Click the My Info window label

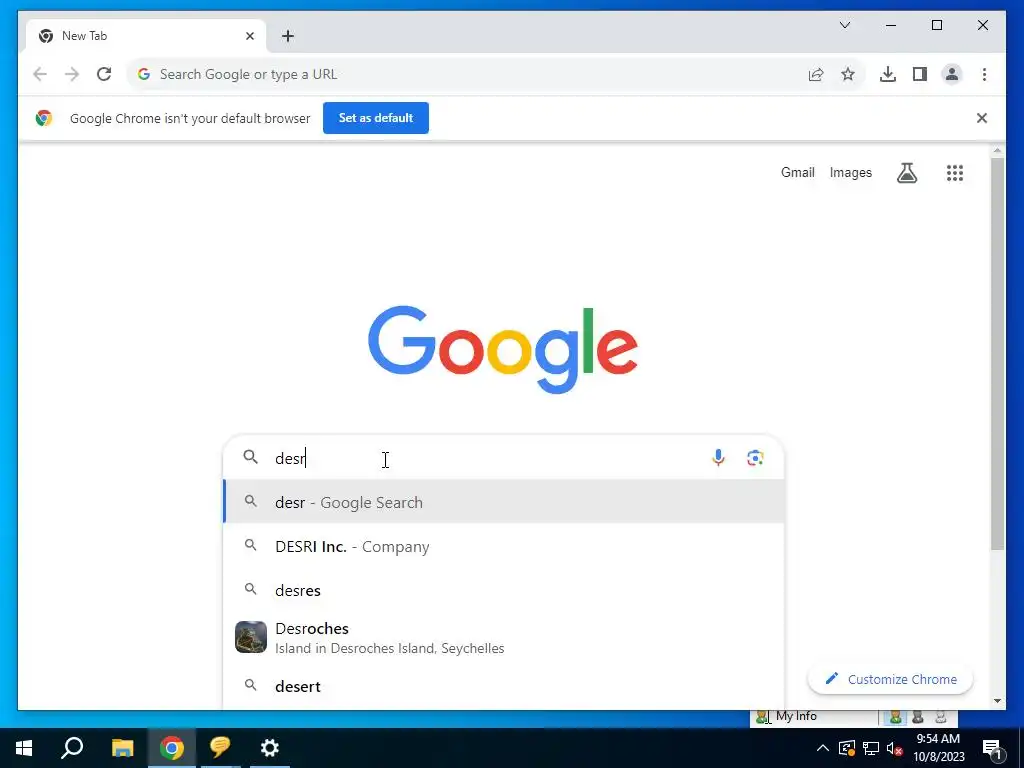796,716
